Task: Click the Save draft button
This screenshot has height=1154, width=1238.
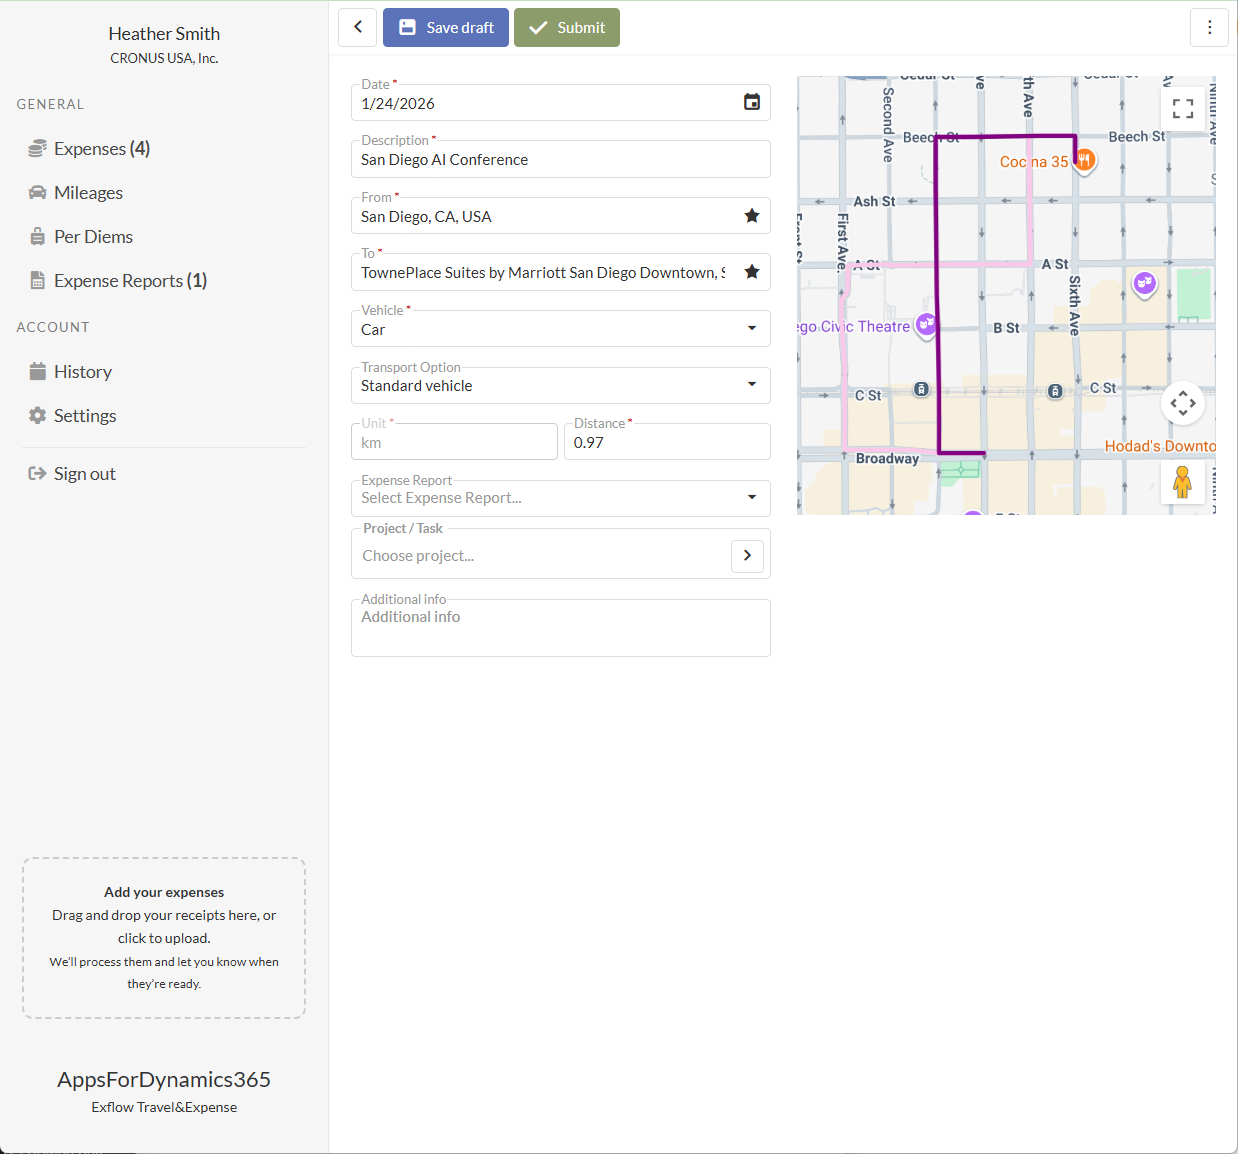Action: click(446, 28)
